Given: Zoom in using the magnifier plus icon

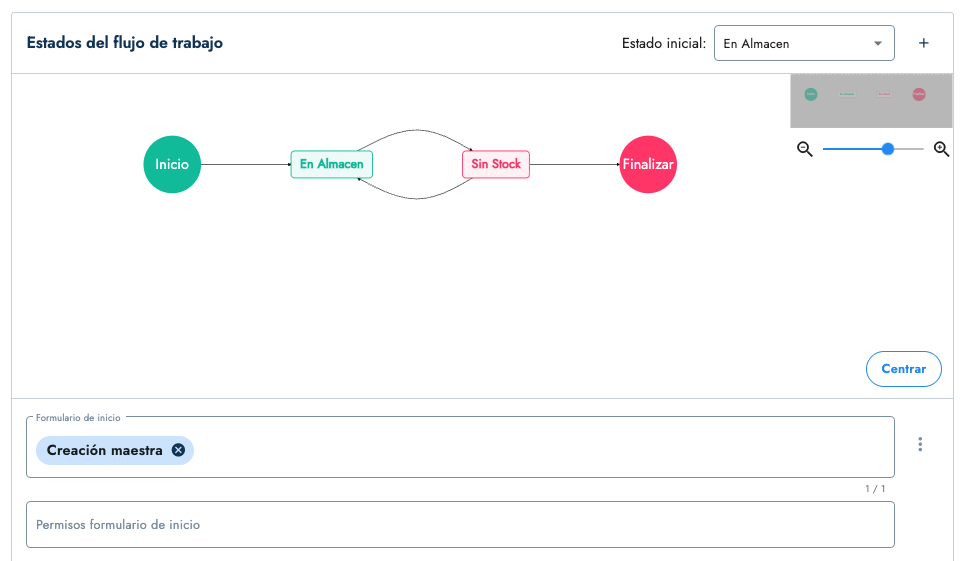Looking at the screenshot, I should coord(941,149).
